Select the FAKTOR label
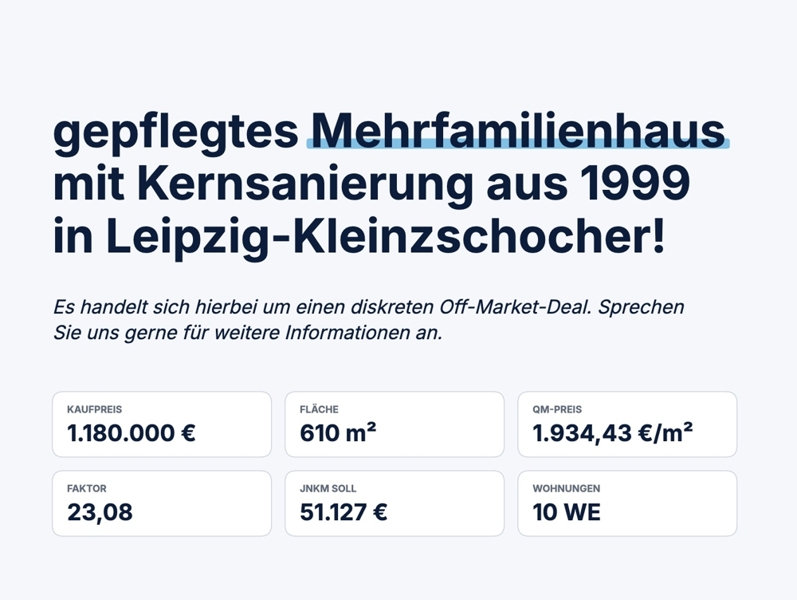 click(87, 489)
